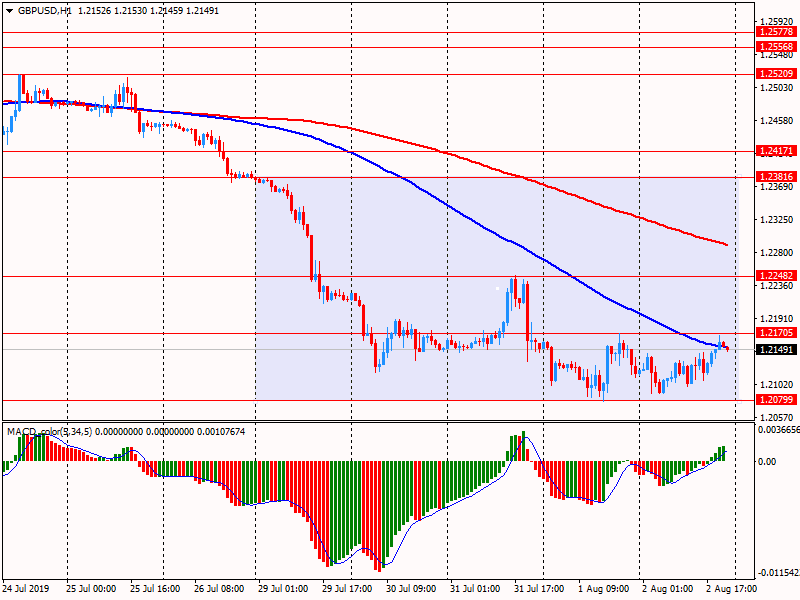
Task: Click the 1.22800 price scale value
Action: [777, 253]
